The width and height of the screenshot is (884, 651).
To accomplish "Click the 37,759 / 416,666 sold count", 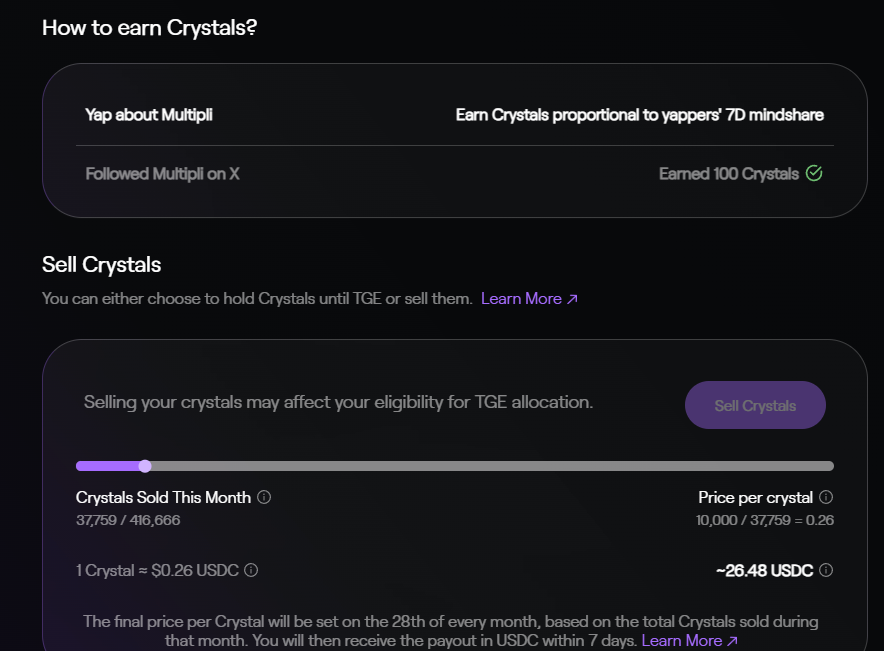I will point(128,520).
